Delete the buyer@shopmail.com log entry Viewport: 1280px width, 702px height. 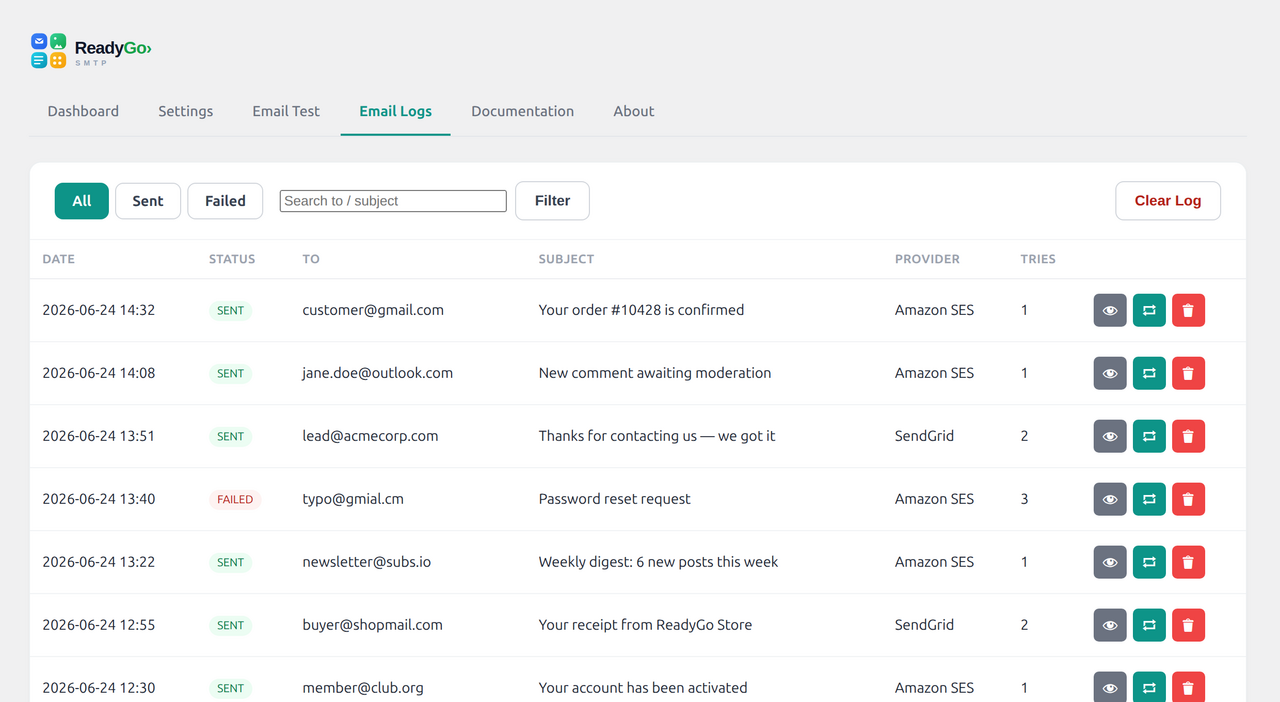point(1188,625)
